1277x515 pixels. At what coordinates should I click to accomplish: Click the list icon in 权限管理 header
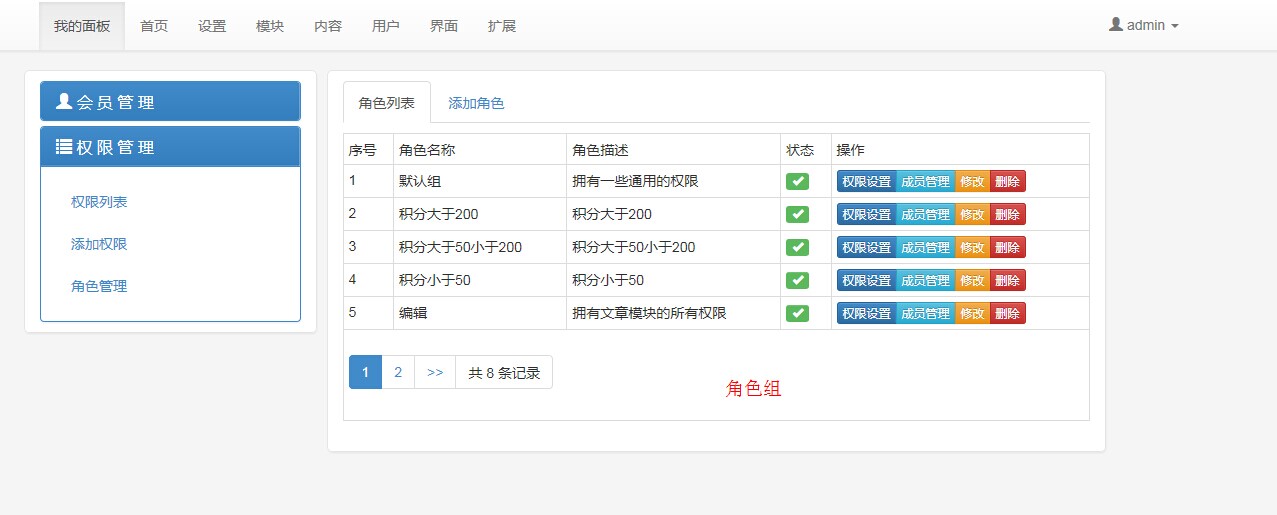pyautogui.click(x=64, y=147)
